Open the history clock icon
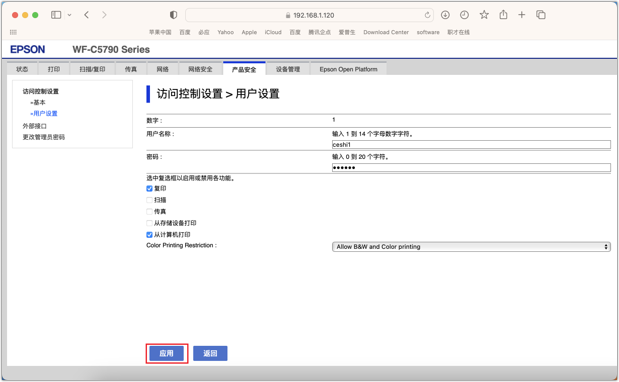The image size is (619, 382). pyautogui.click(x=464, y=15)
